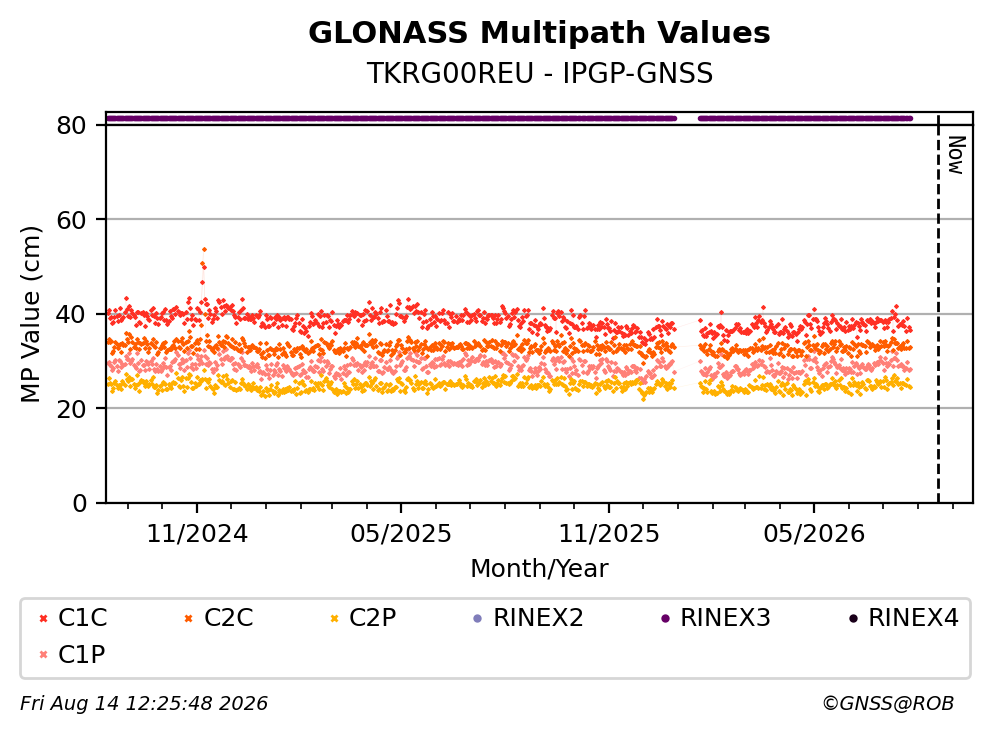Click the C1P pink legend marker
The width and height of the screenshot is (993, 734).
point(43,655)
